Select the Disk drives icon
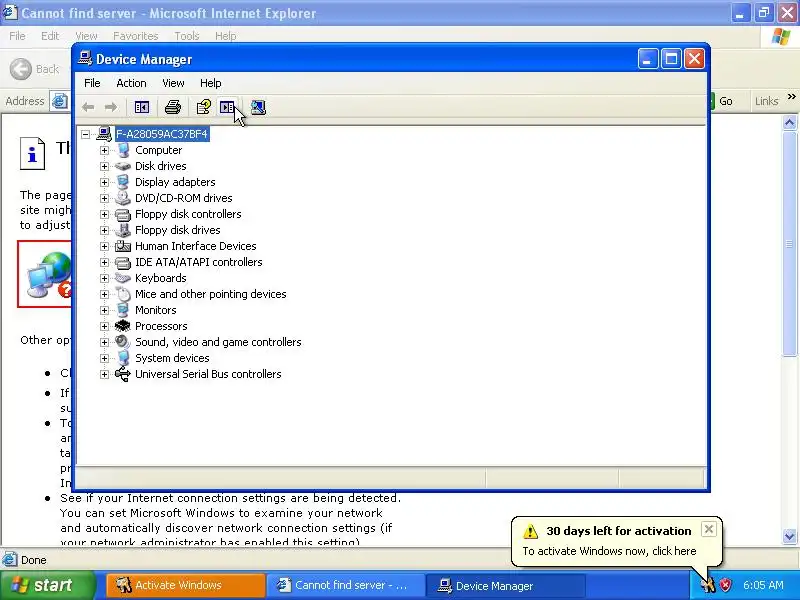The width and height of the screenshot is (800, 600). pos(123,166)
